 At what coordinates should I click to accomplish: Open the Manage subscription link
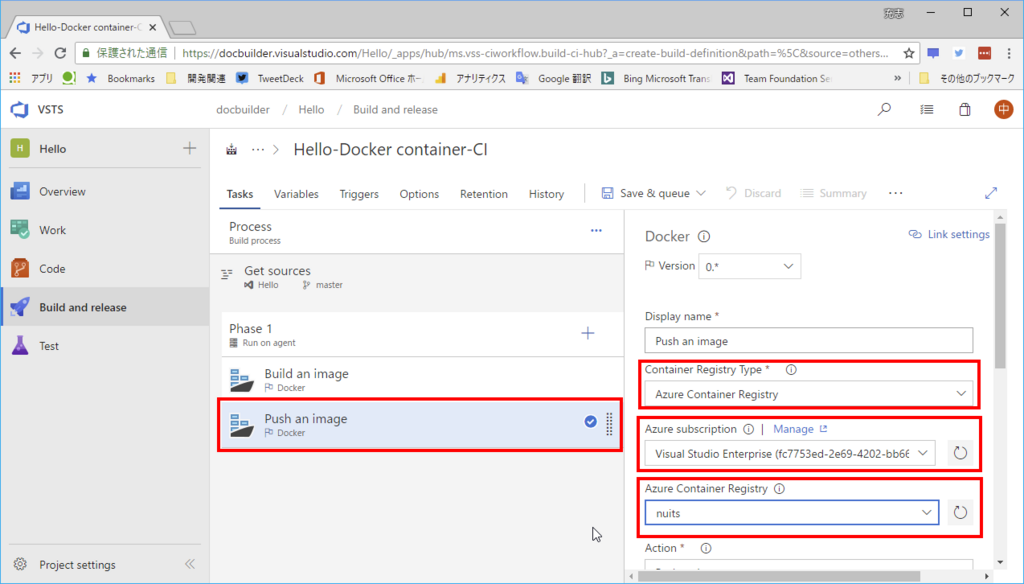click(800, 429)
